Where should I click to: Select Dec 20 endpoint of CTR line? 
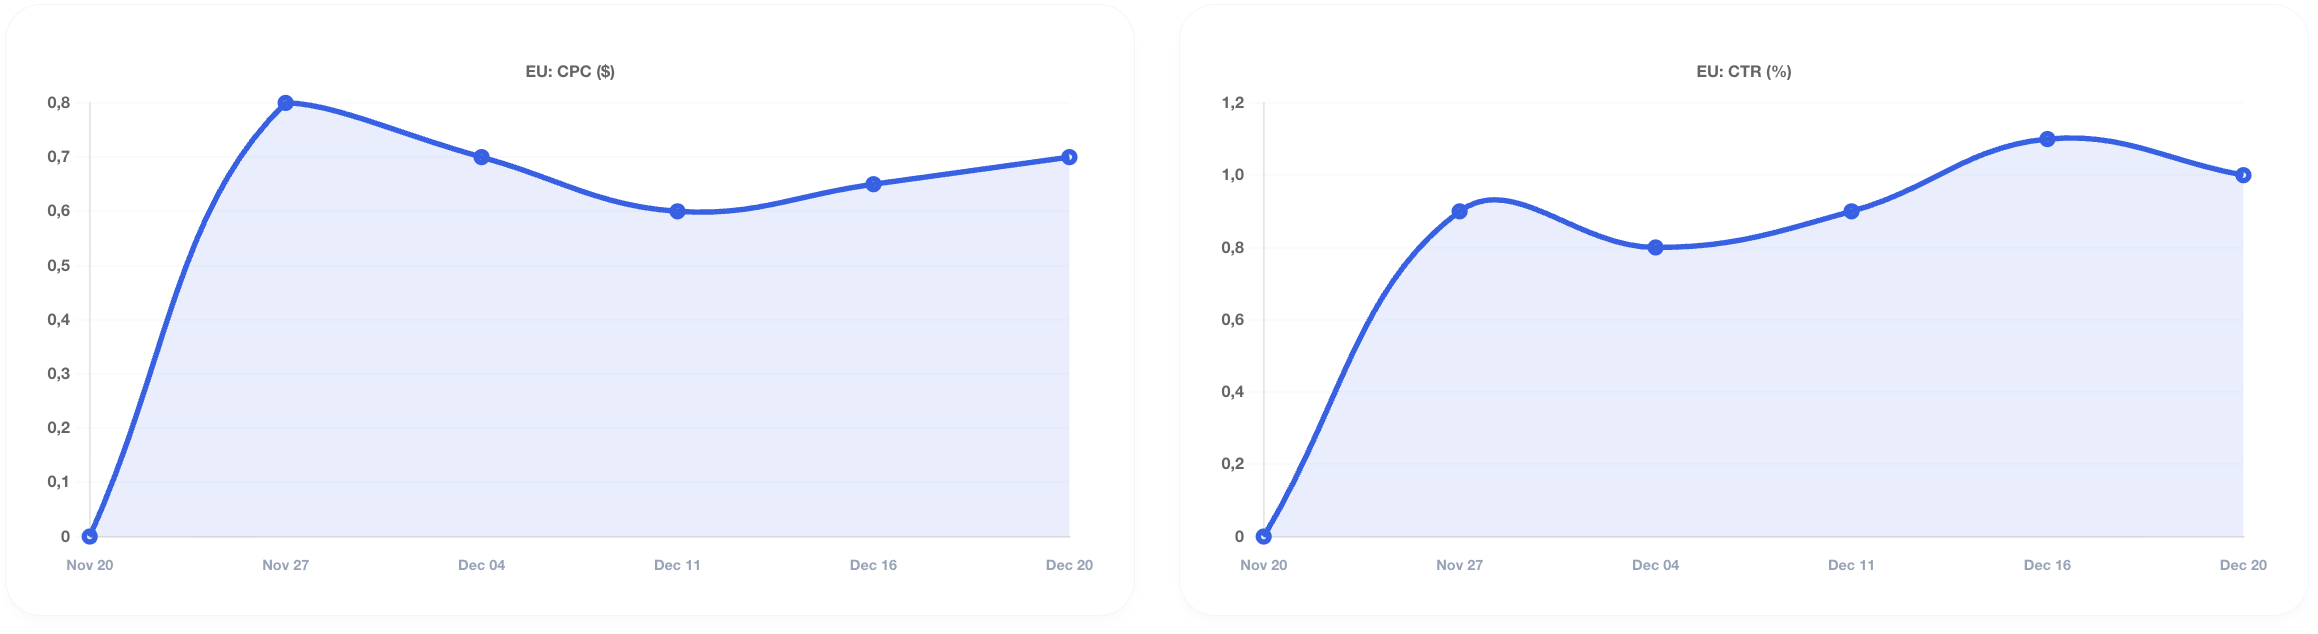tap(2243, 175)
